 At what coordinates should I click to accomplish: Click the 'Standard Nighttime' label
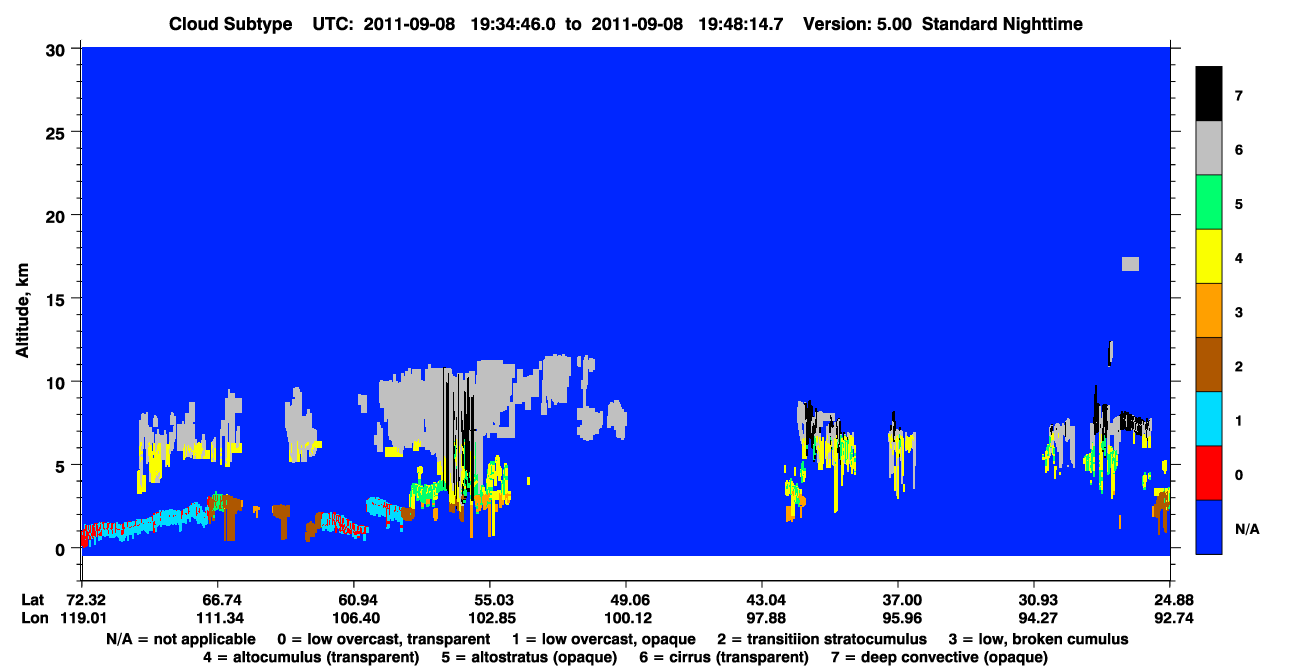(x=1003, y=24)
